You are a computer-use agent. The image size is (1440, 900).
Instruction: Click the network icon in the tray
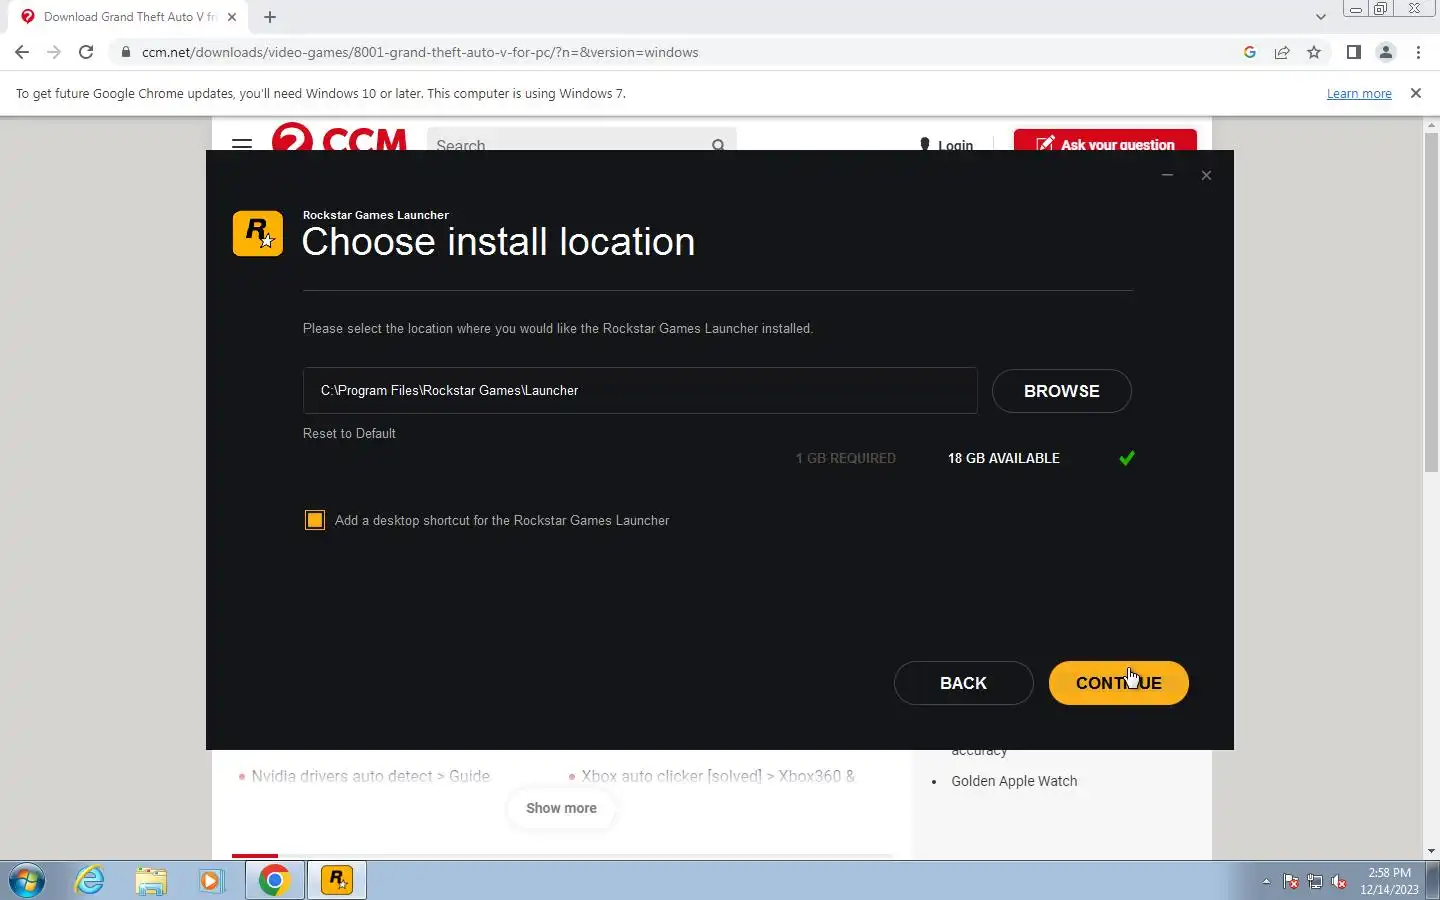point(1315,882)
